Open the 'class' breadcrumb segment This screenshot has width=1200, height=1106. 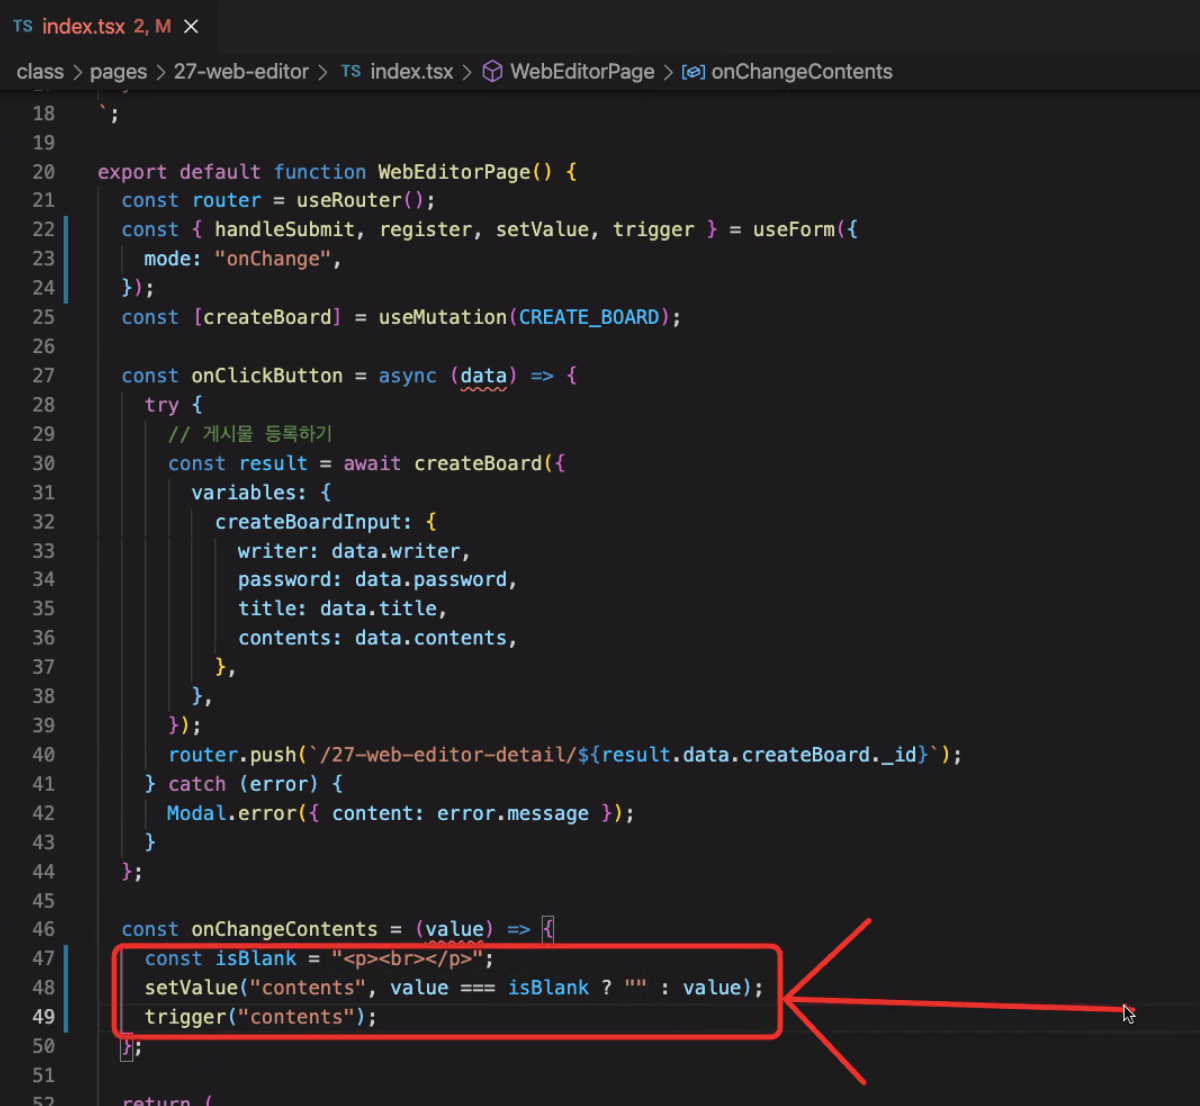pos(40,72)
